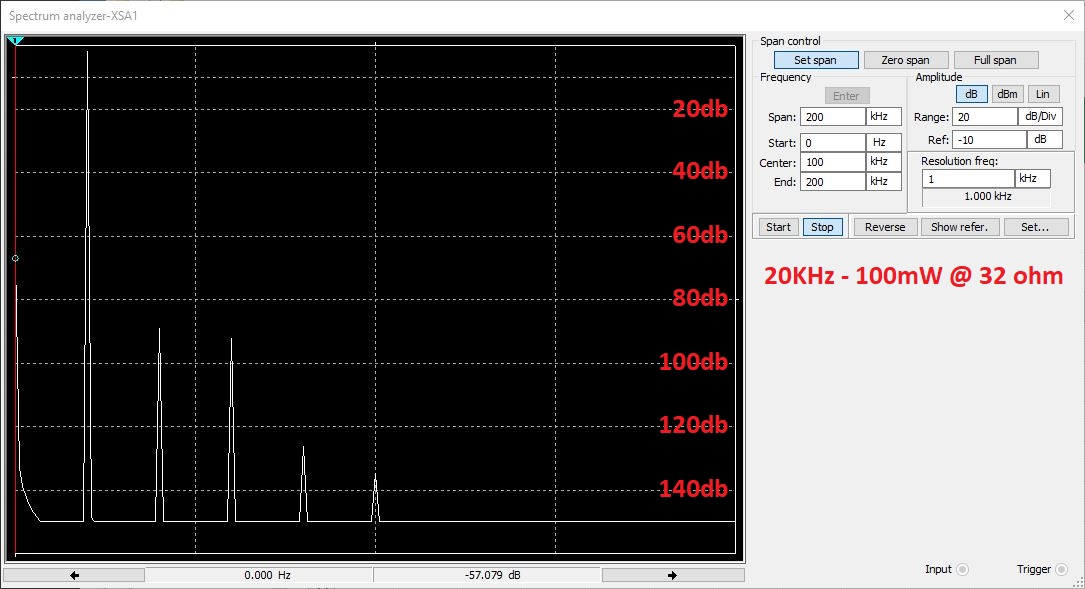1085x589 pixels.
Task: Edit the Center frequency field
Action: [x=832, y=162]
